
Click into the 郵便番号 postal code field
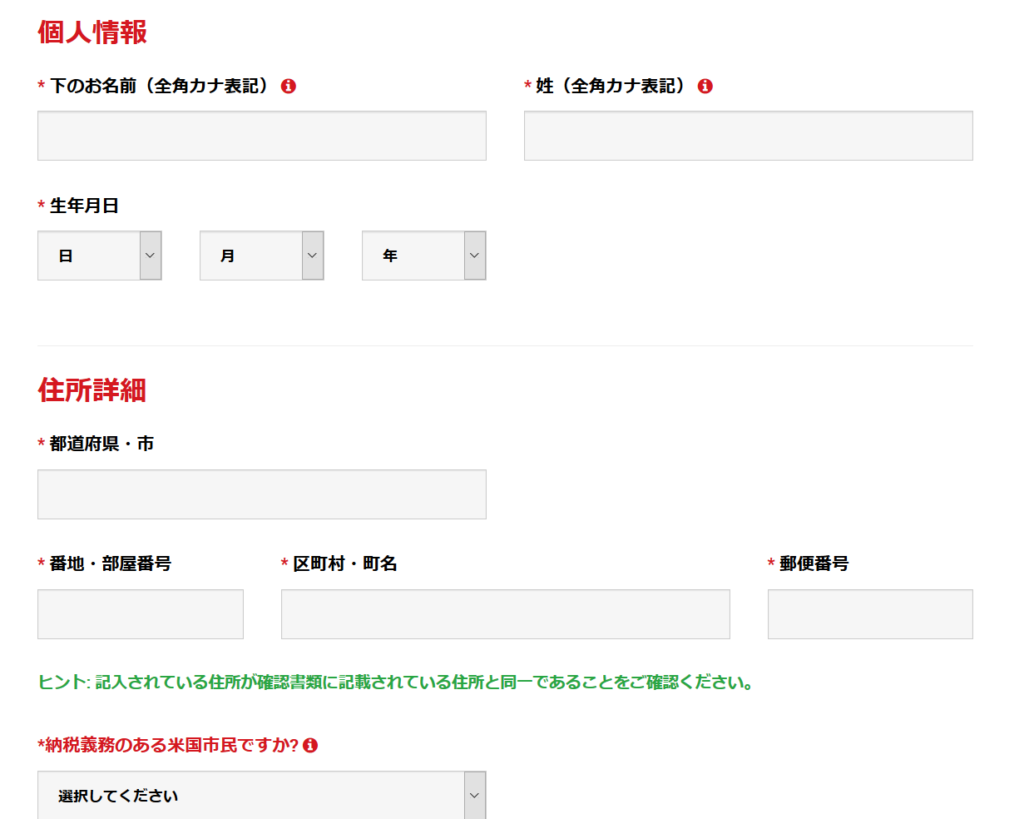click(870, 614)
